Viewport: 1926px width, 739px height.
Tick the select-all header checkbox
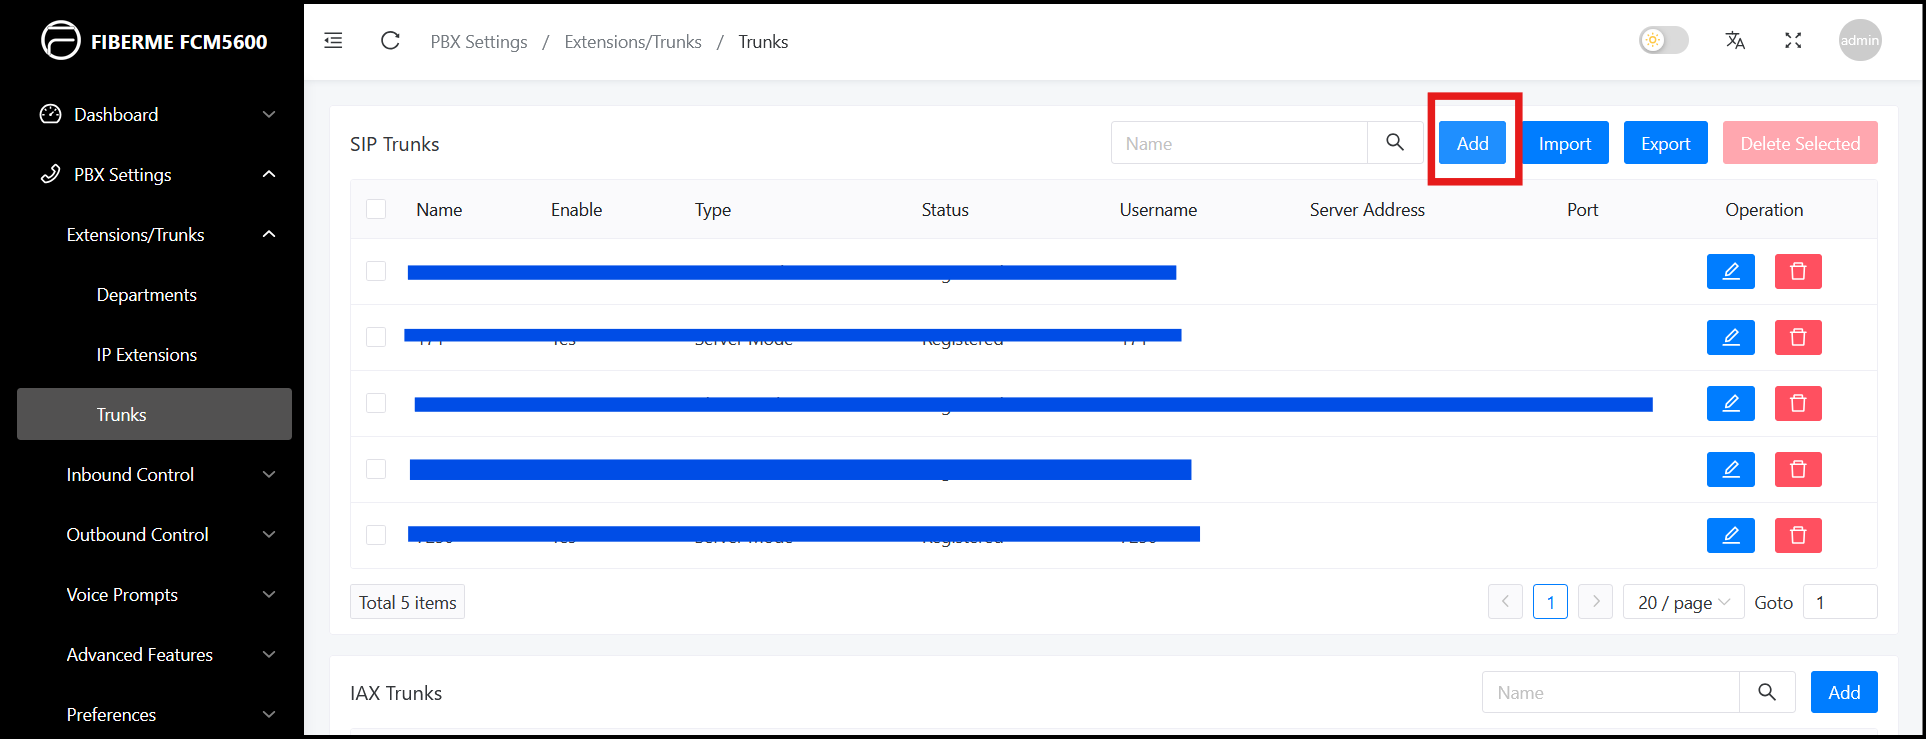click(x=376, y=209)
